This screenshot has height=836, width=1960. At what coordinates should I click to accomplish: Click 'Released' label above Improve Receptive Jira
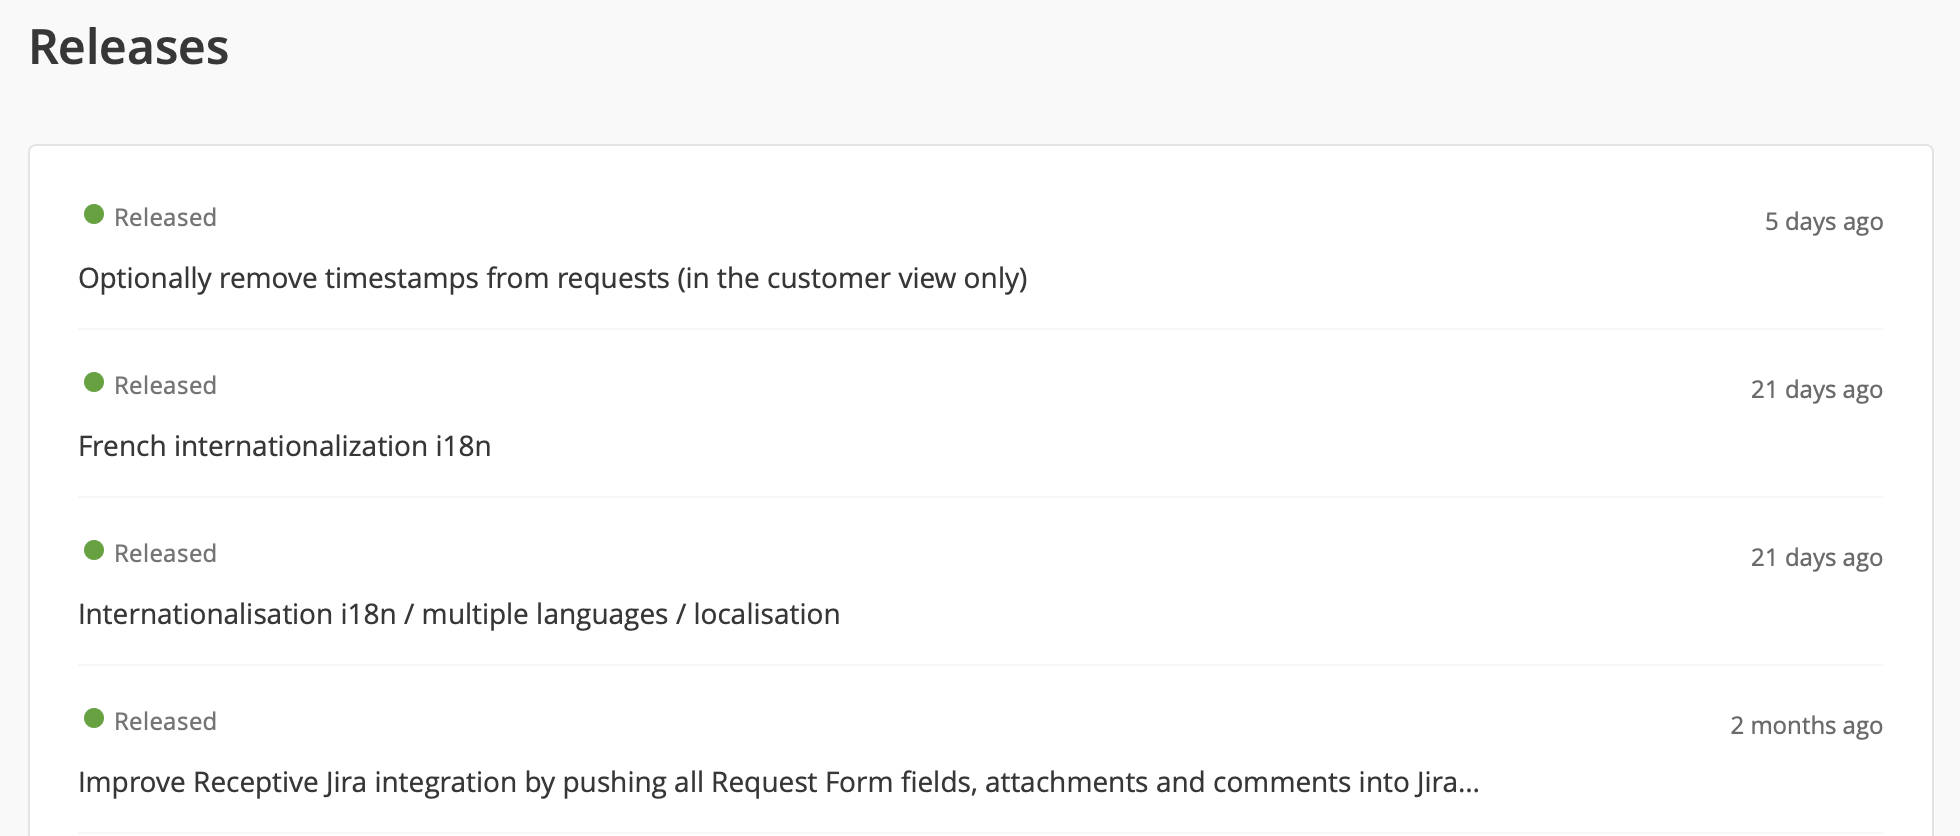[x=165, y=721]
